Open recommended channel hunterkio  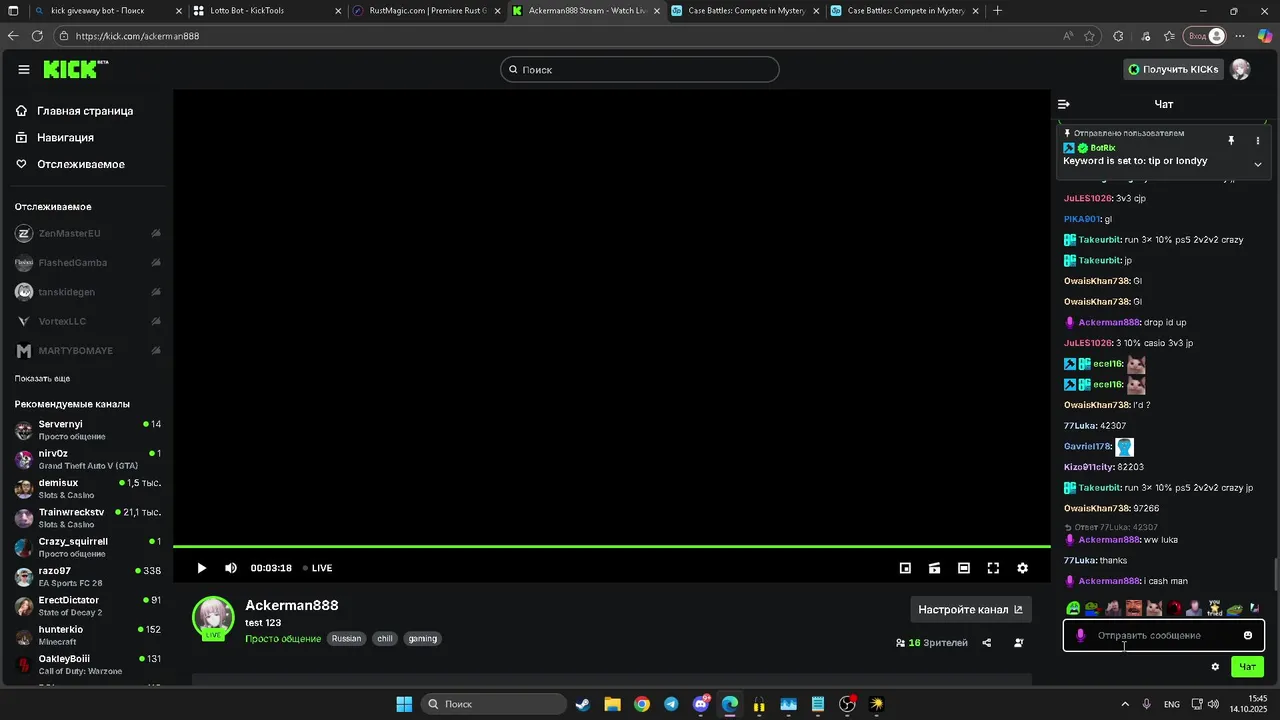click(x=87, y=635)
